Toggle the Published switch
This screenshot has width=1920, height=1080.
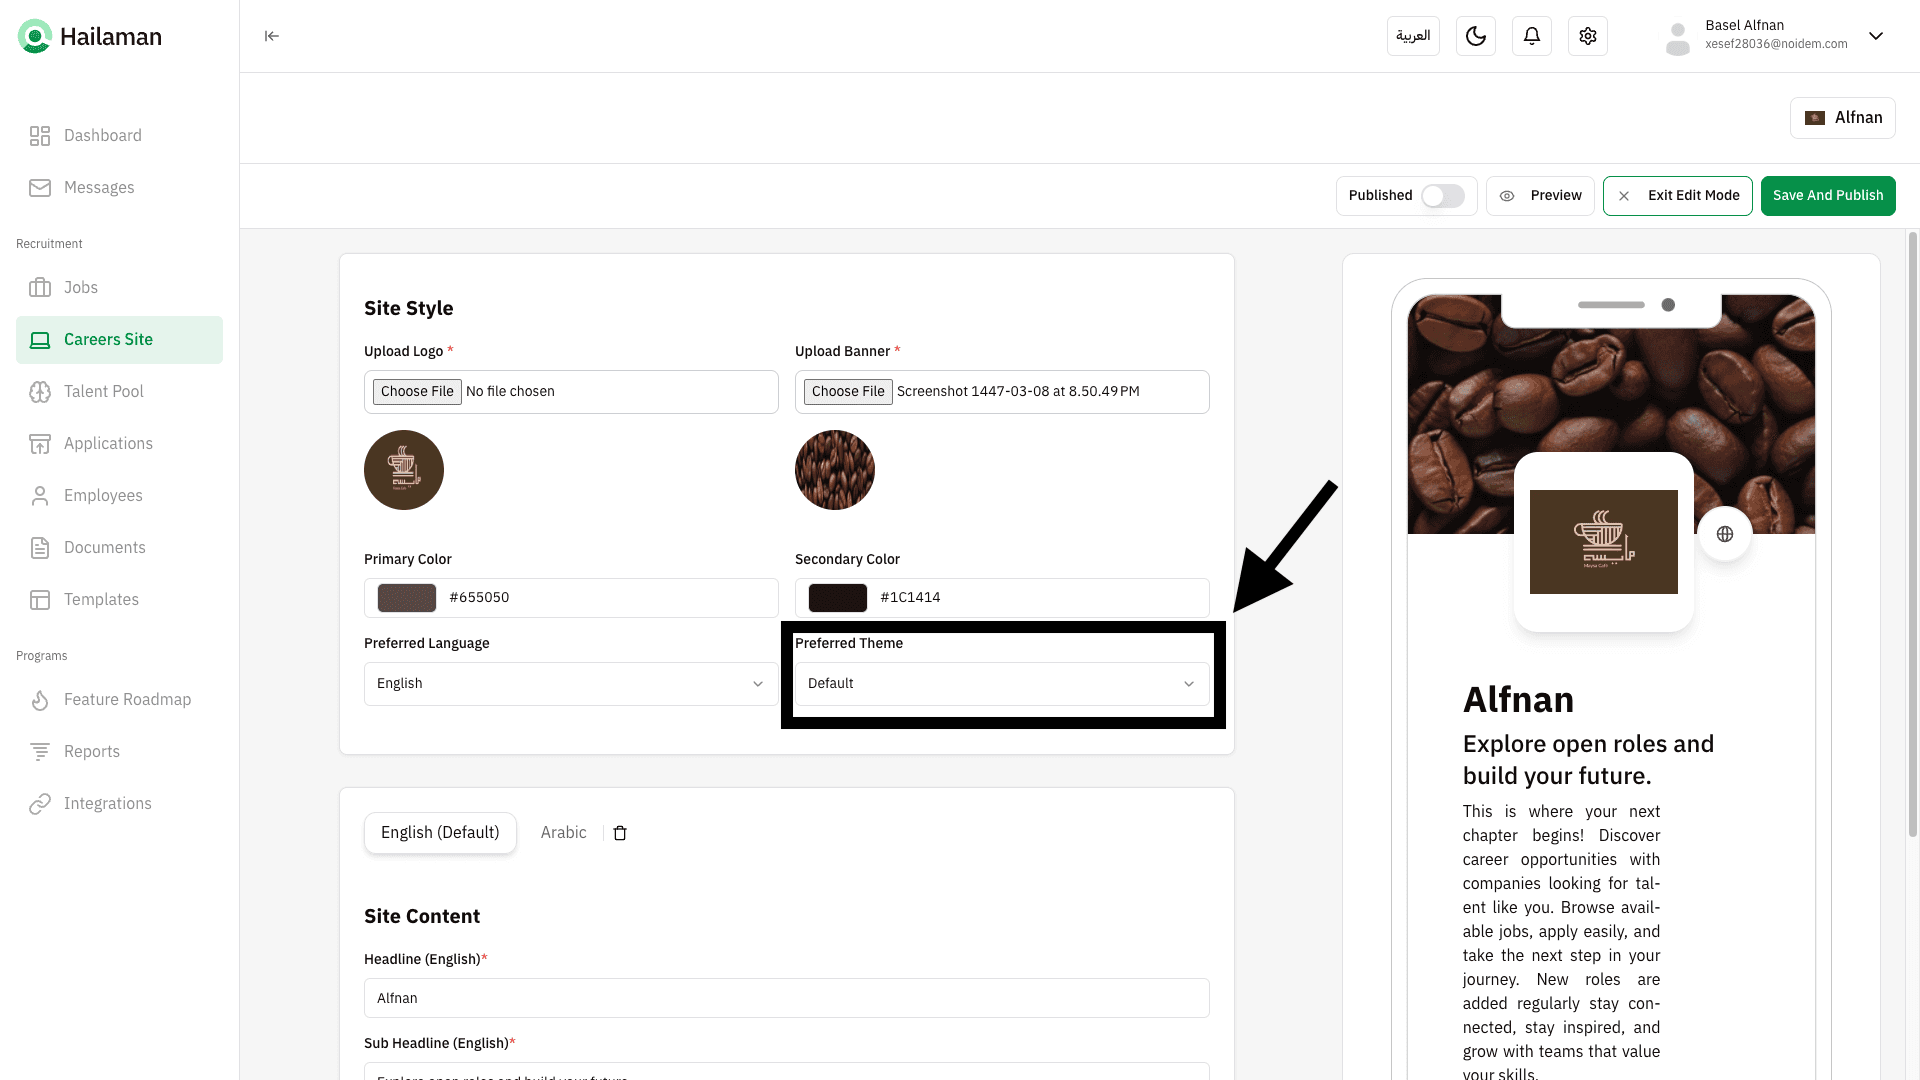[1442, 196]
